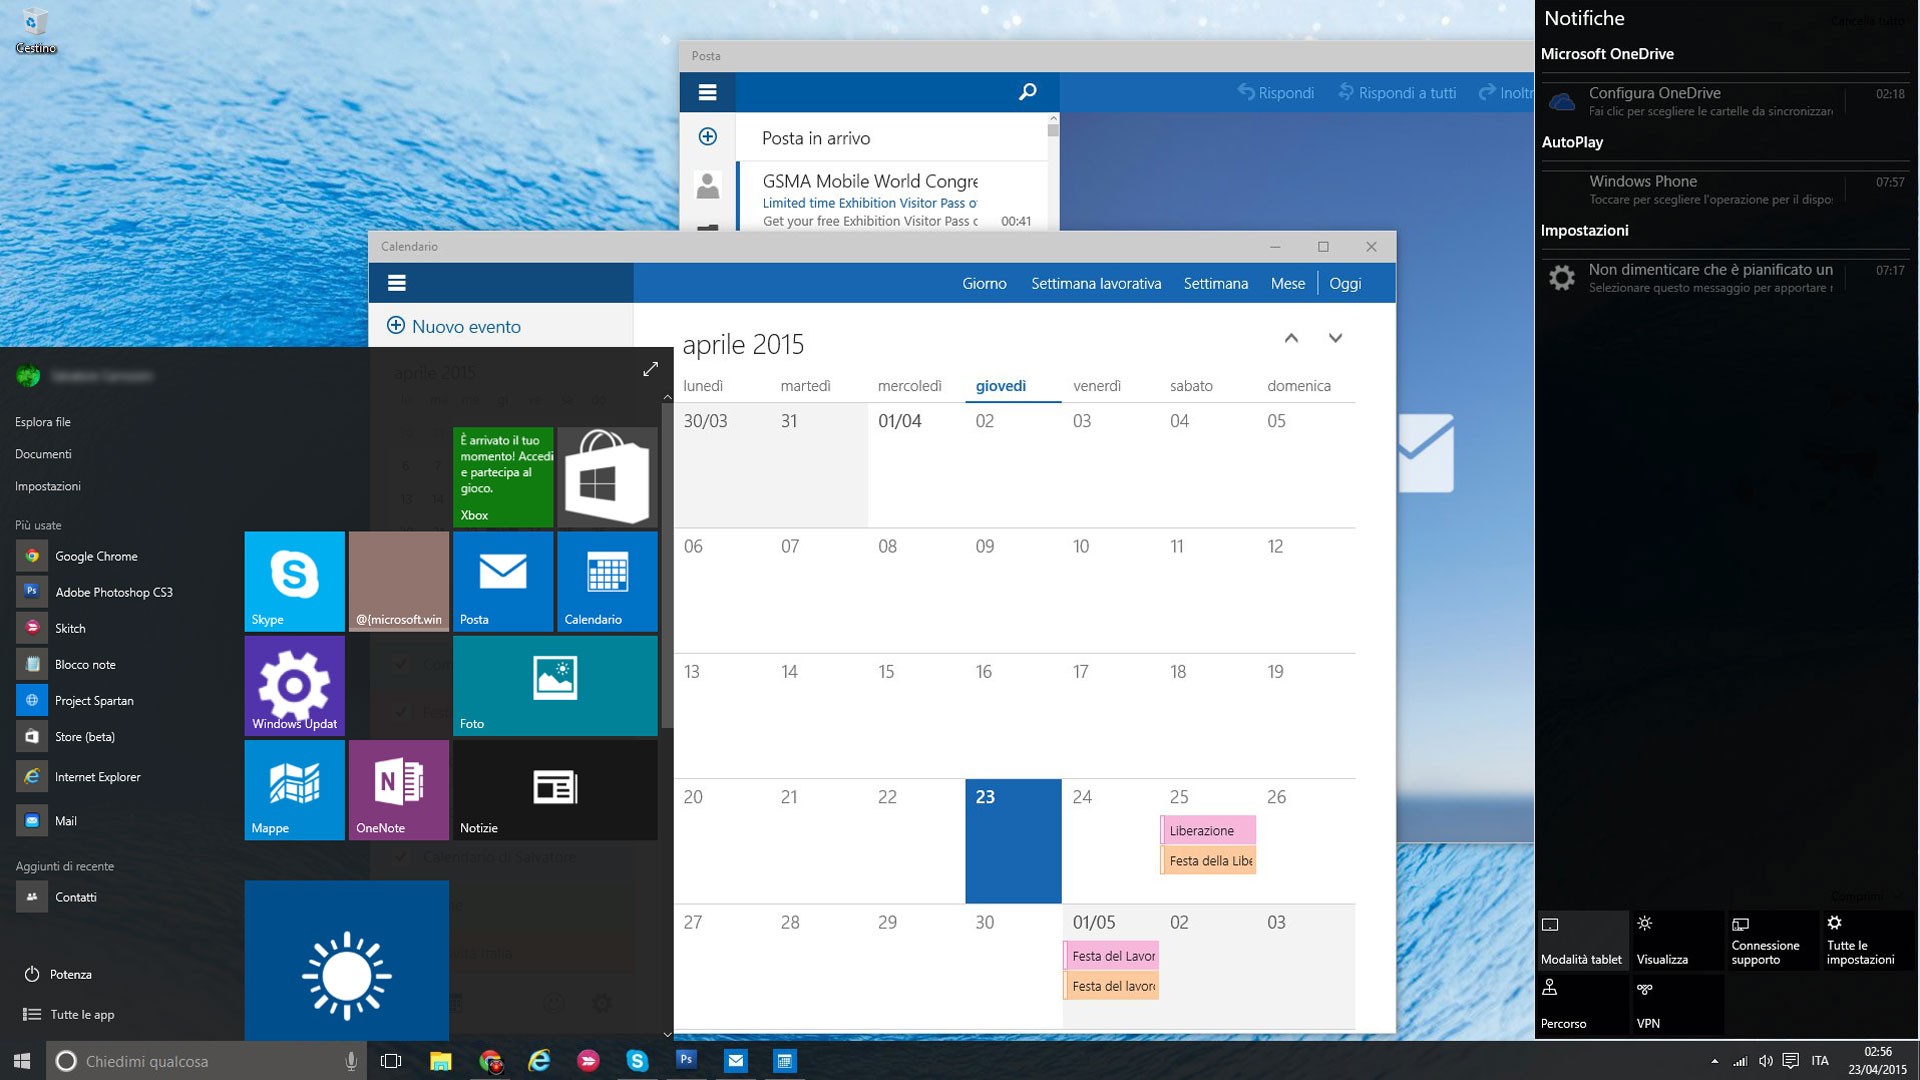1920x1080 pixels.
Task: Click the Cortana microphone icon
Action: [351, 1061]
